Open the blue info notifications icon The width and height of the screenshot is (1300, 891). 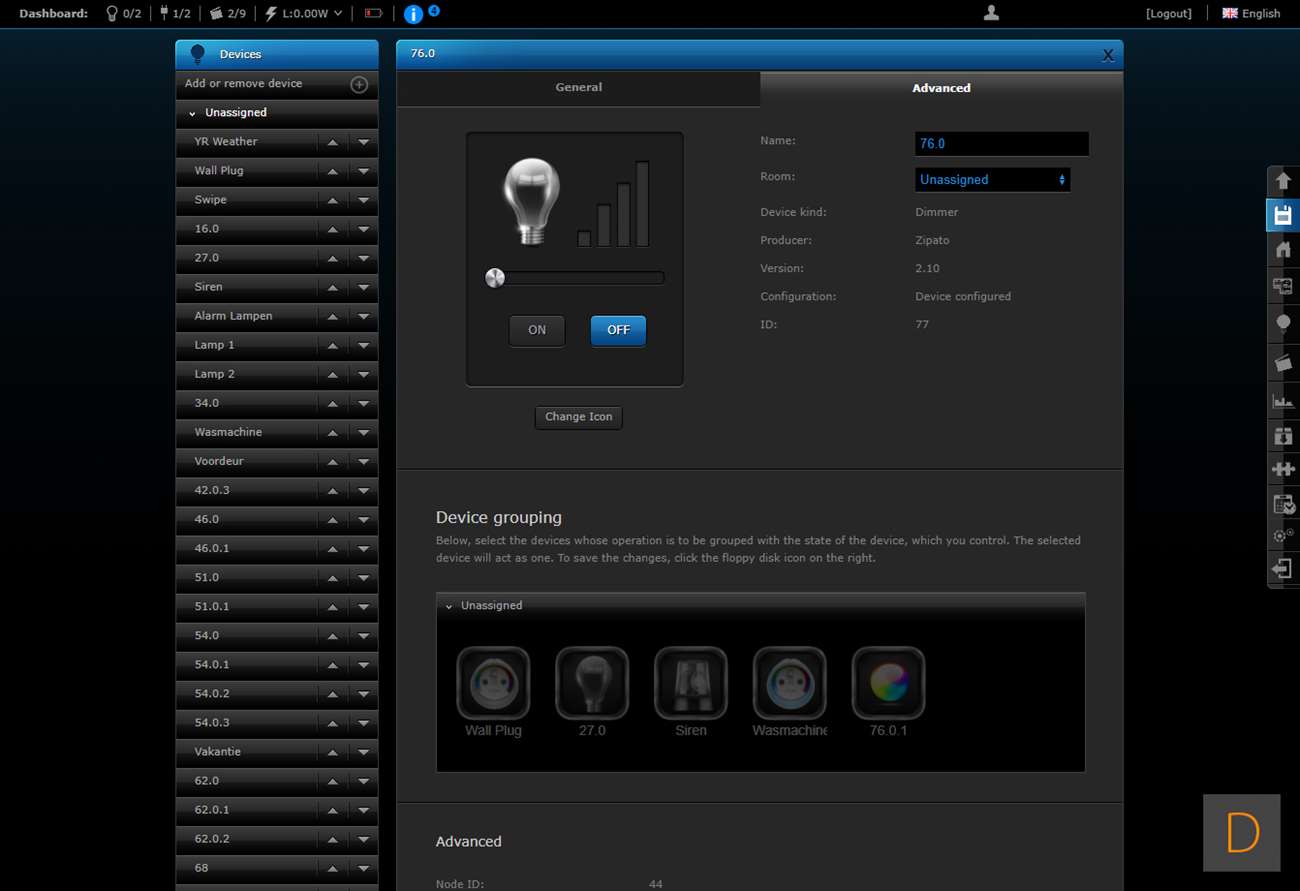coord(413,14)
